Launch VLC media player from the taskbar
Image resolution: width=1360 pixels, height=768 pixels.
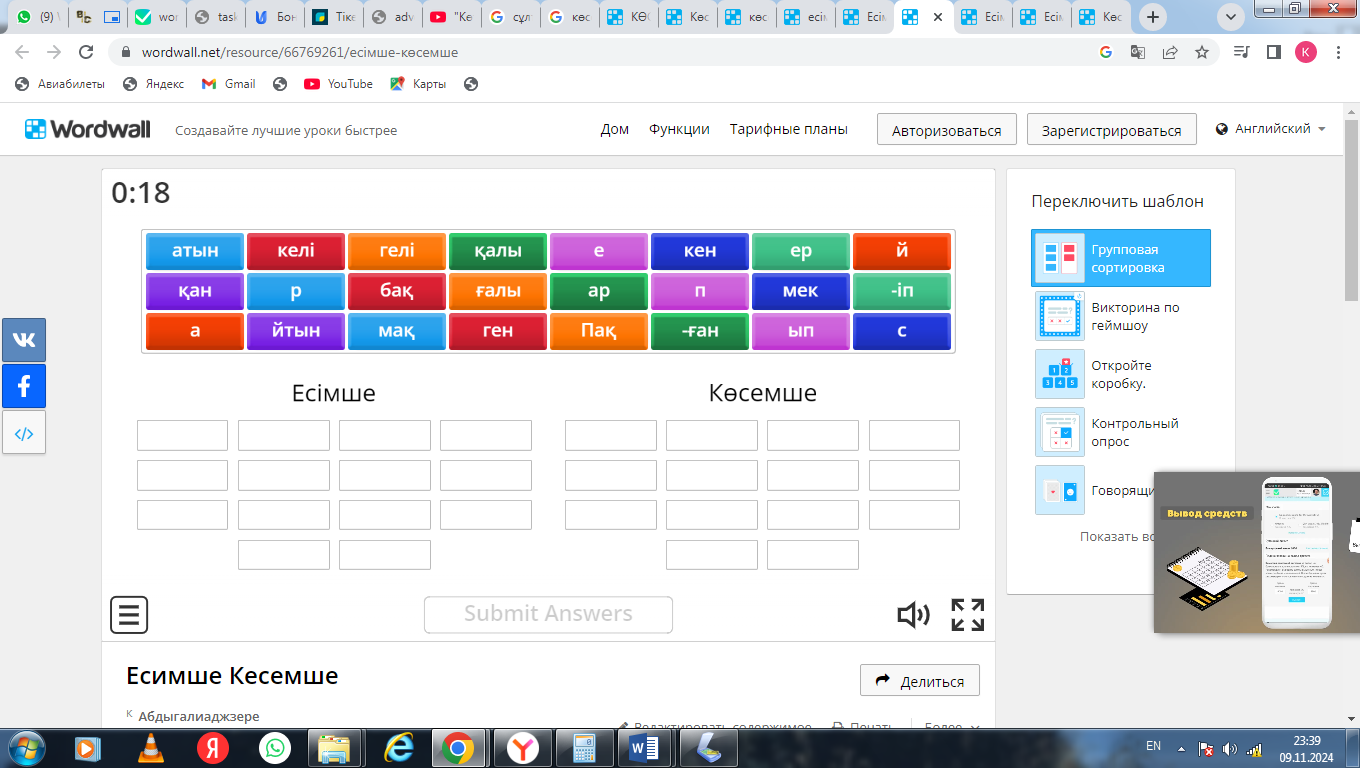pos(150,748)
